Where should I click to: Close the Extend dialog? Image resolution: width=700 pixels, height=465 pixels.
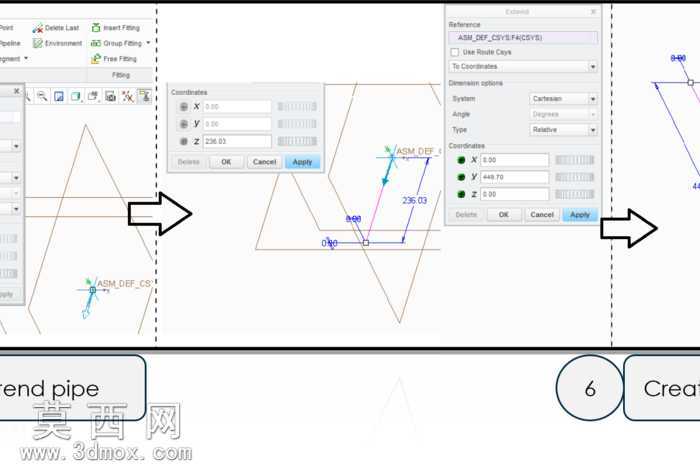[x=593, y=12]
